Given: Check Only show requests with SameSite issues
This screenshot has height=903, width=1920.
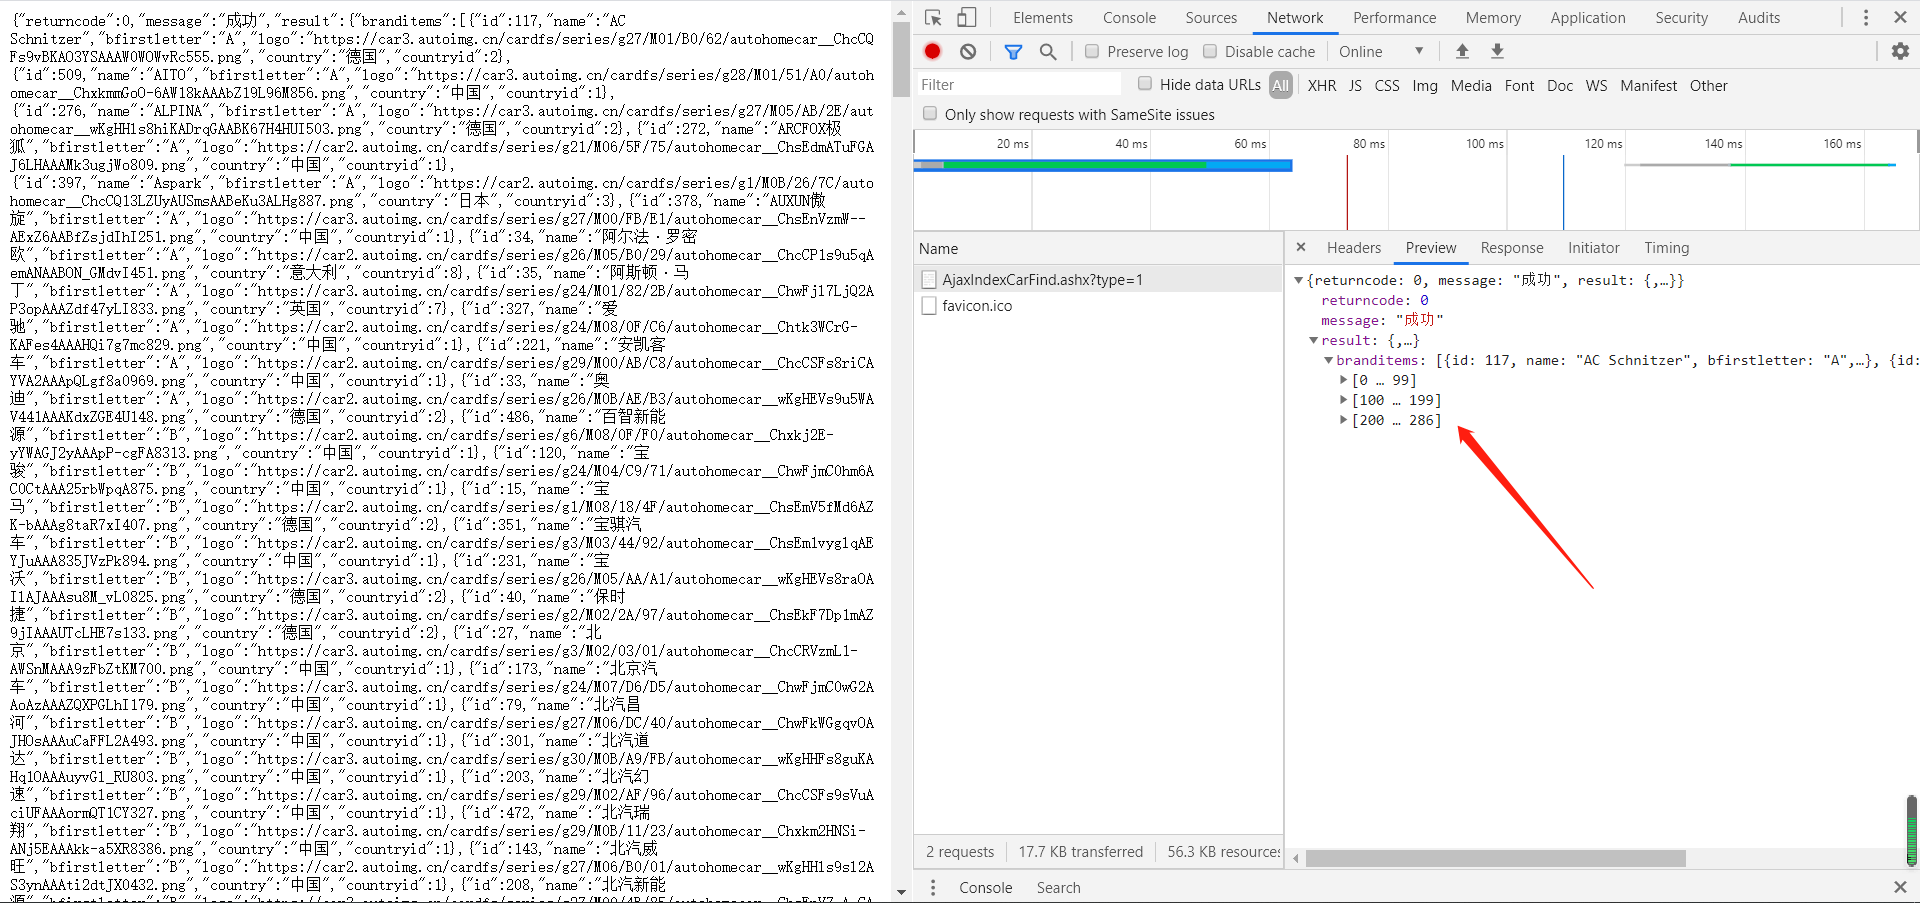Looking at the screenshot, I should pos(930,114).
